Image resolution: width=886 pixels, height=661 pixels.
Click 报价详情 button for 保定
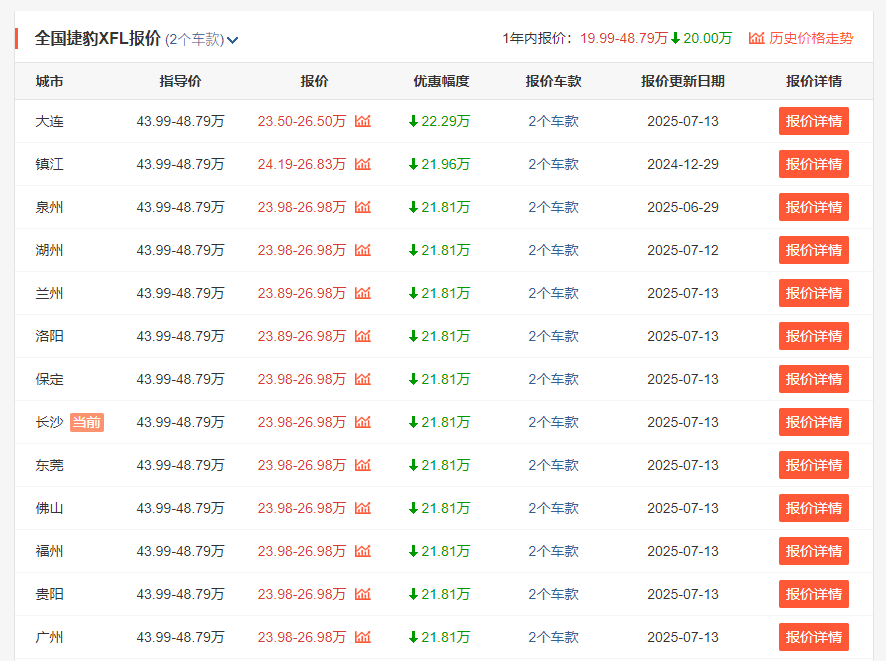814,379
